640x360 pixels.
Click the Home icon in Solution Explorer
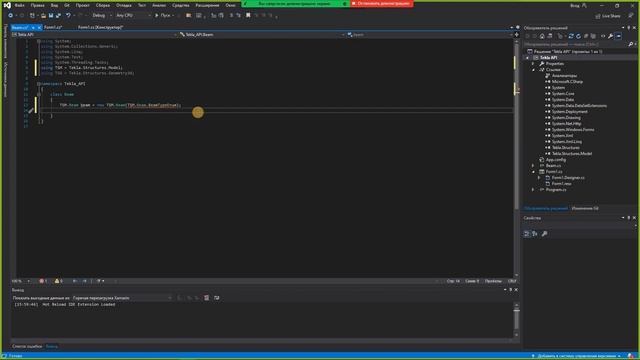coord(542,36)
